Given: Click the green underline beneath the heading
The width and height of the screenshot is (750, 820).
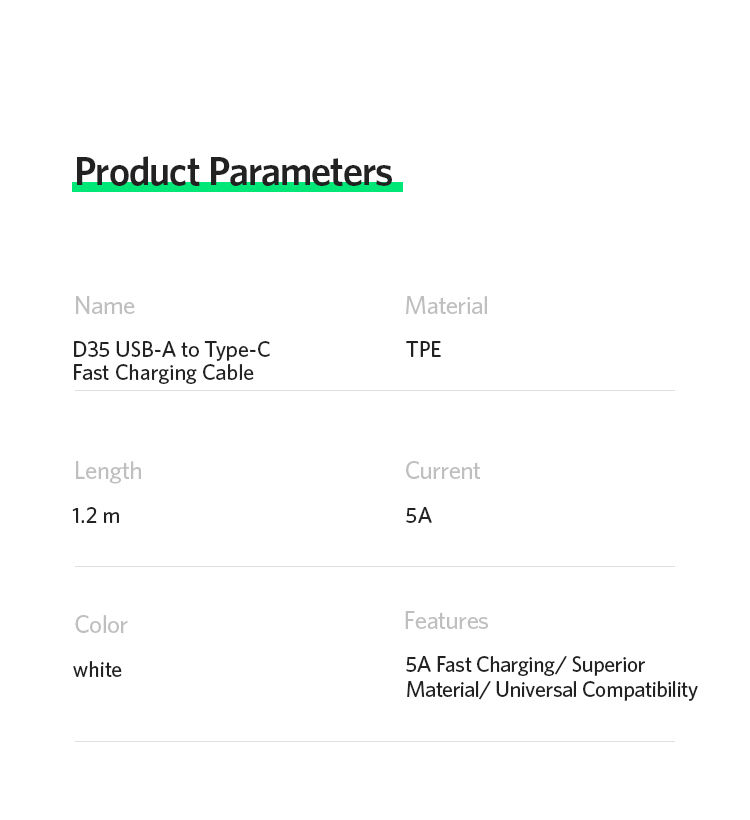Looking at the screenshot, I should pyautogui.click(x=237, y=187).
